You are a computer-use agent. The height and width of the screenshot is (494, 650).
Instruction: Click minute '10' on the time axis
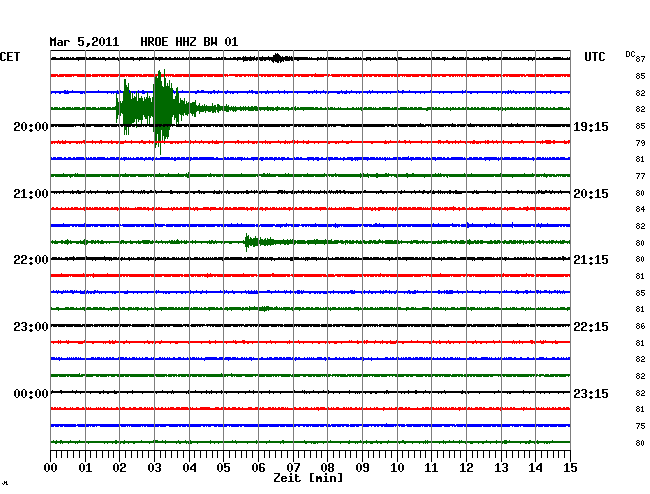click(x=397, y=468)
